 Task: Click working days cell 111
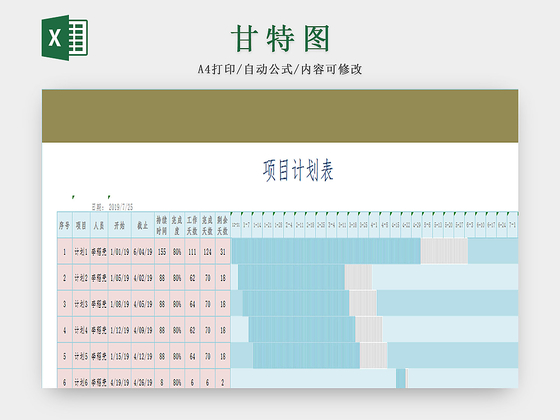[192, 251]
